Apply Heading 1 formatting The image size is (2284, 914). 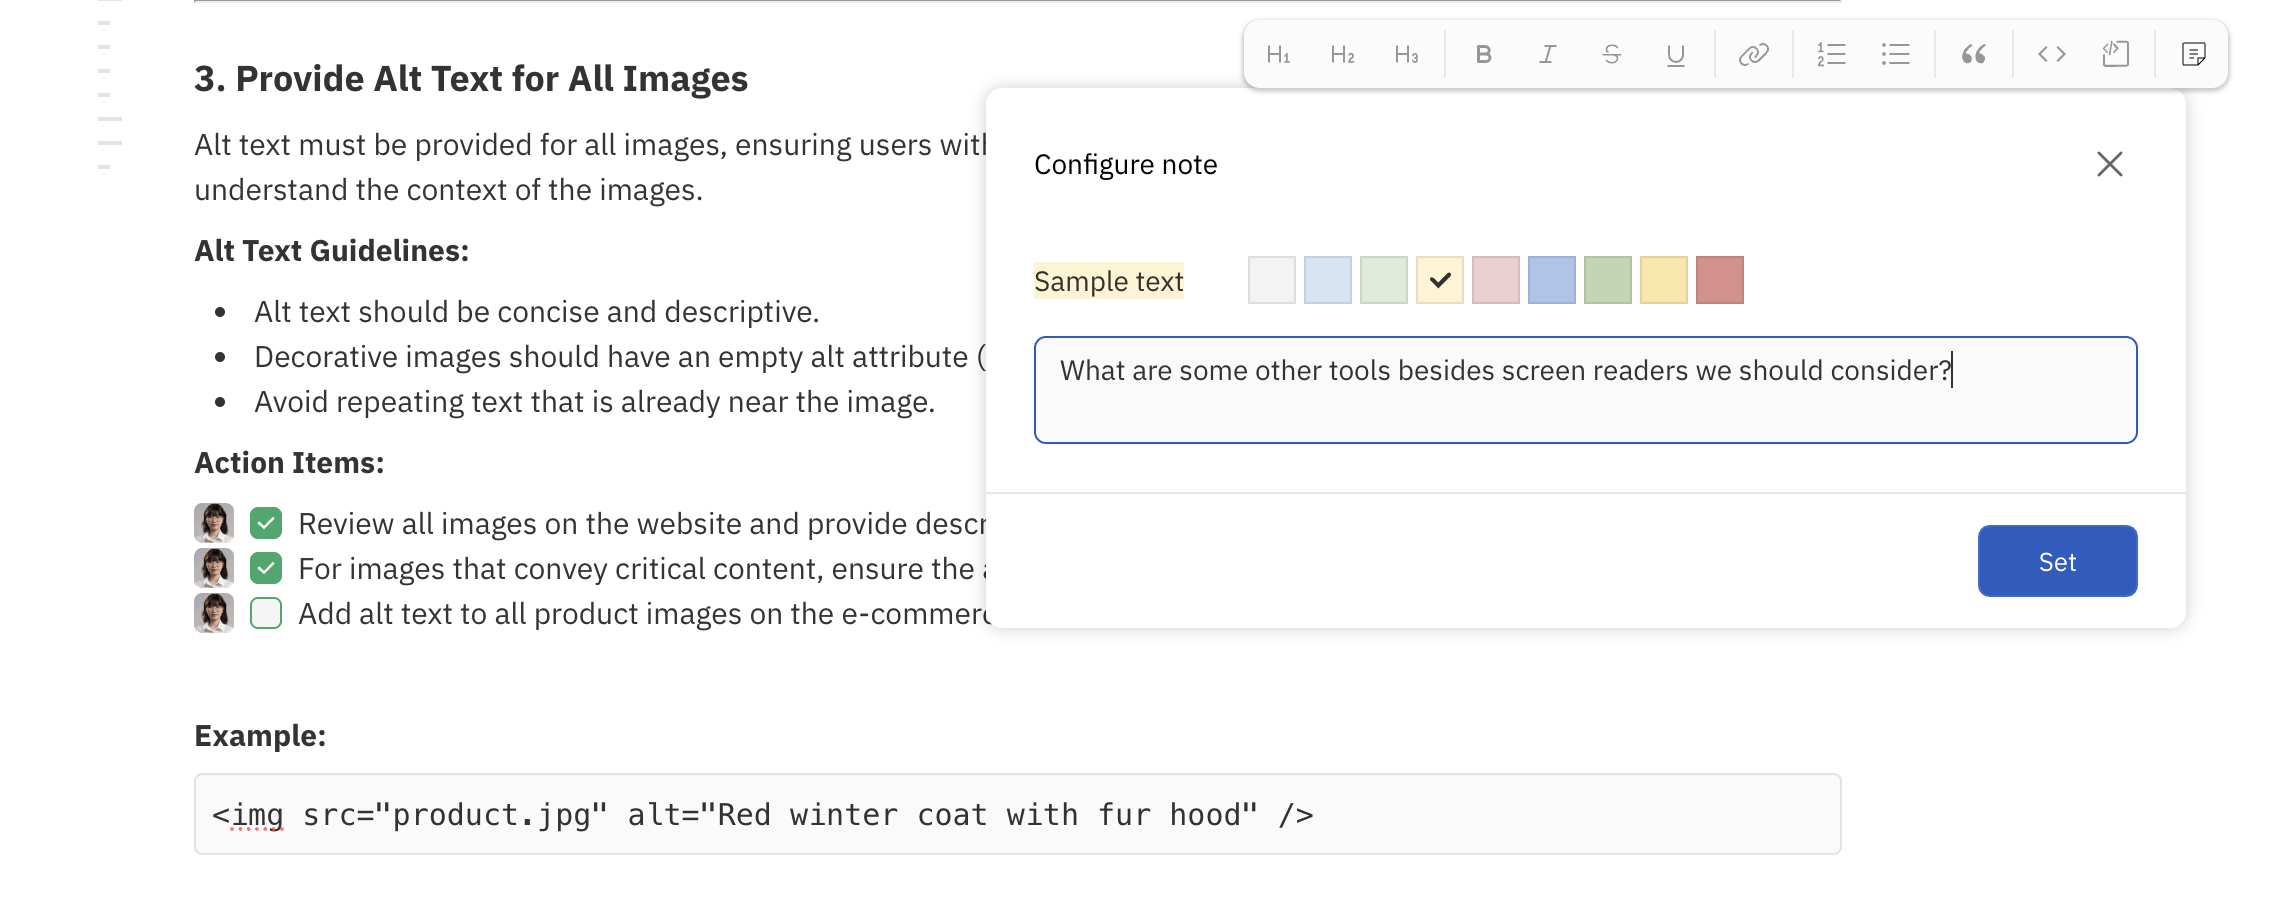coord(1278,55)
